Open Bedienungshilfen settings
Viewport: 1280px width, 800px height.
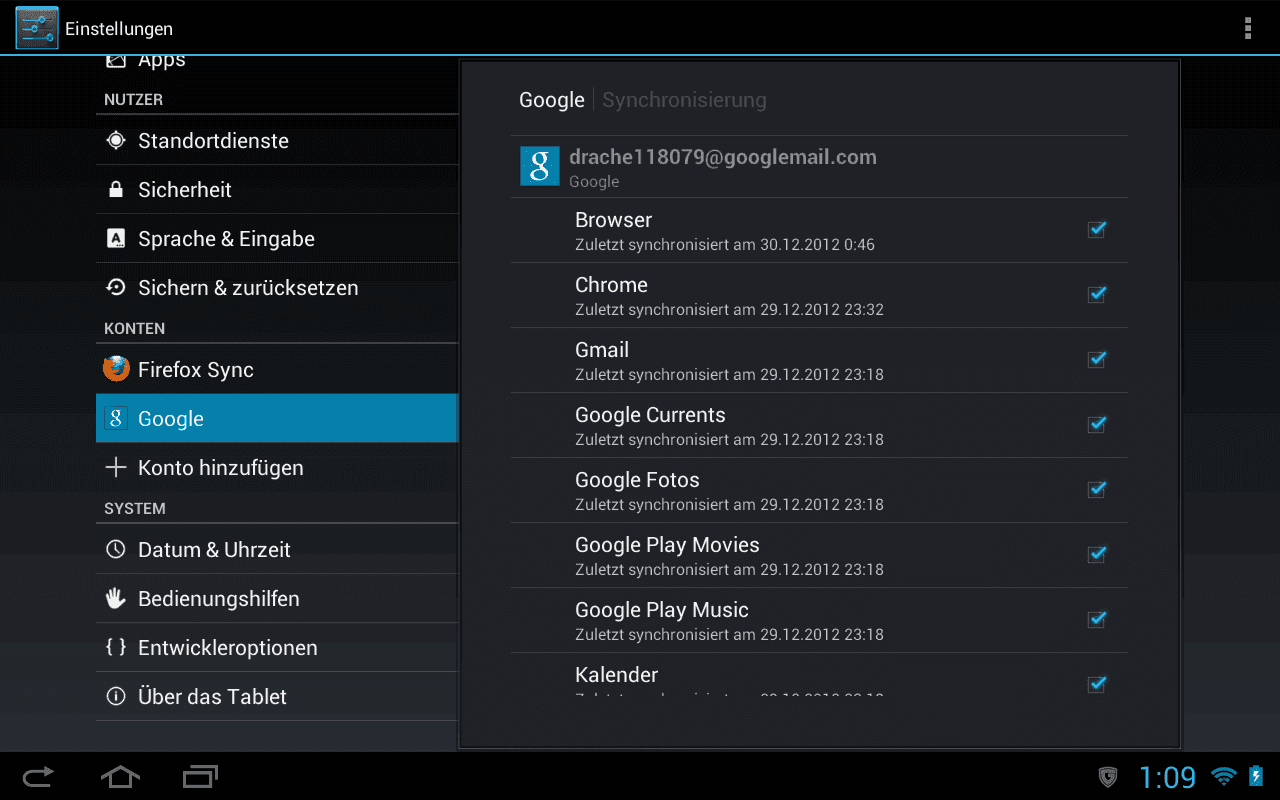(x=277, y=598)
